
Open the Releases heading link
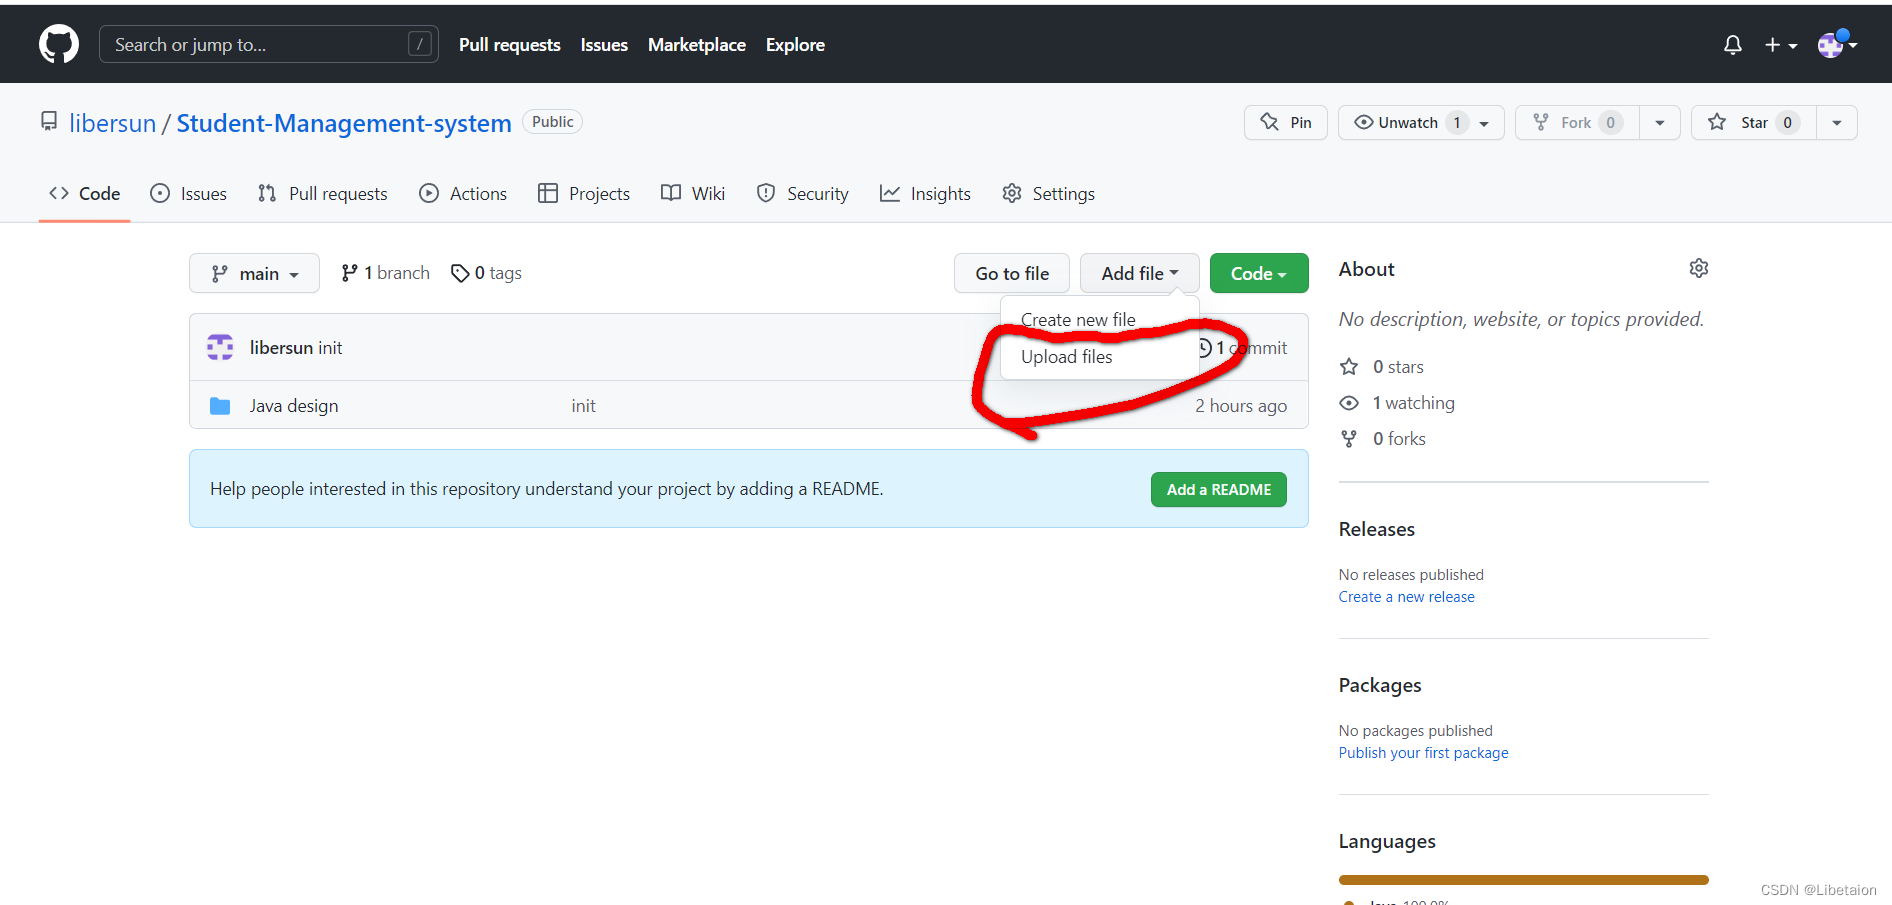click(x=1377, y=529)
